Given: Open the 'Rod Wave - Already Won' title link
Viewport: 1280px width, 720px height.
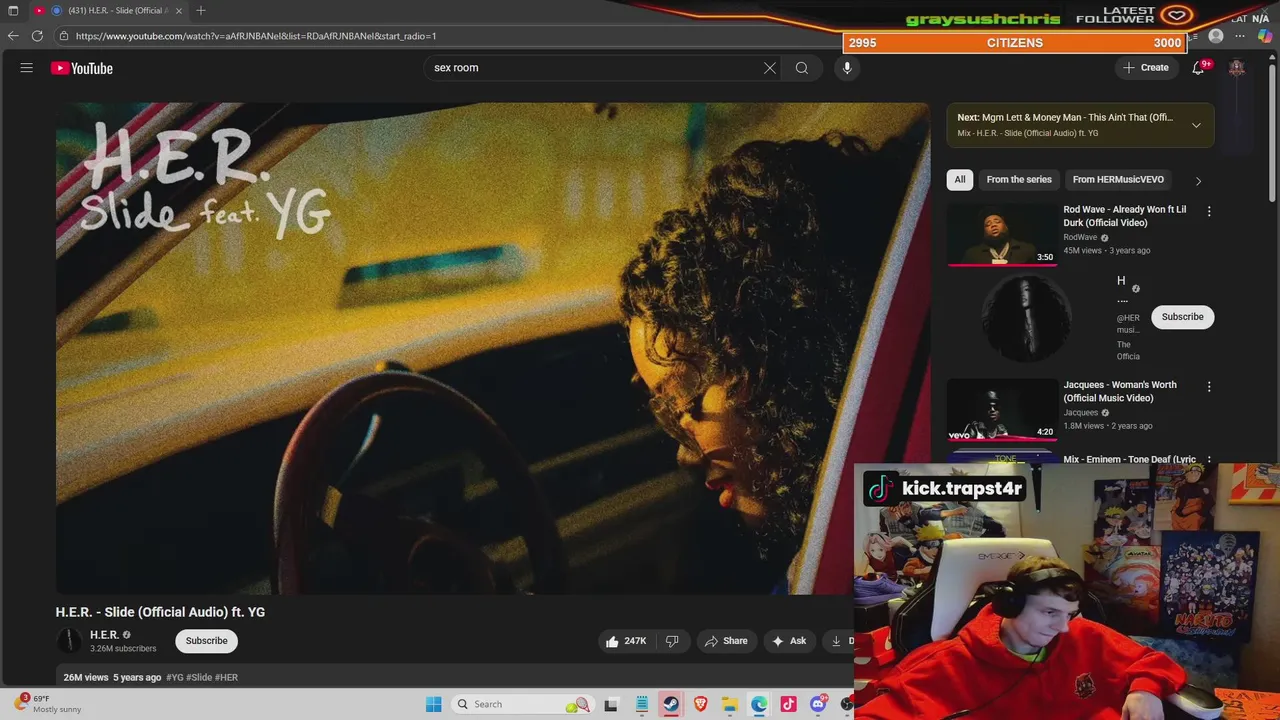Looking at the screenshot, I should (1125, 216).
